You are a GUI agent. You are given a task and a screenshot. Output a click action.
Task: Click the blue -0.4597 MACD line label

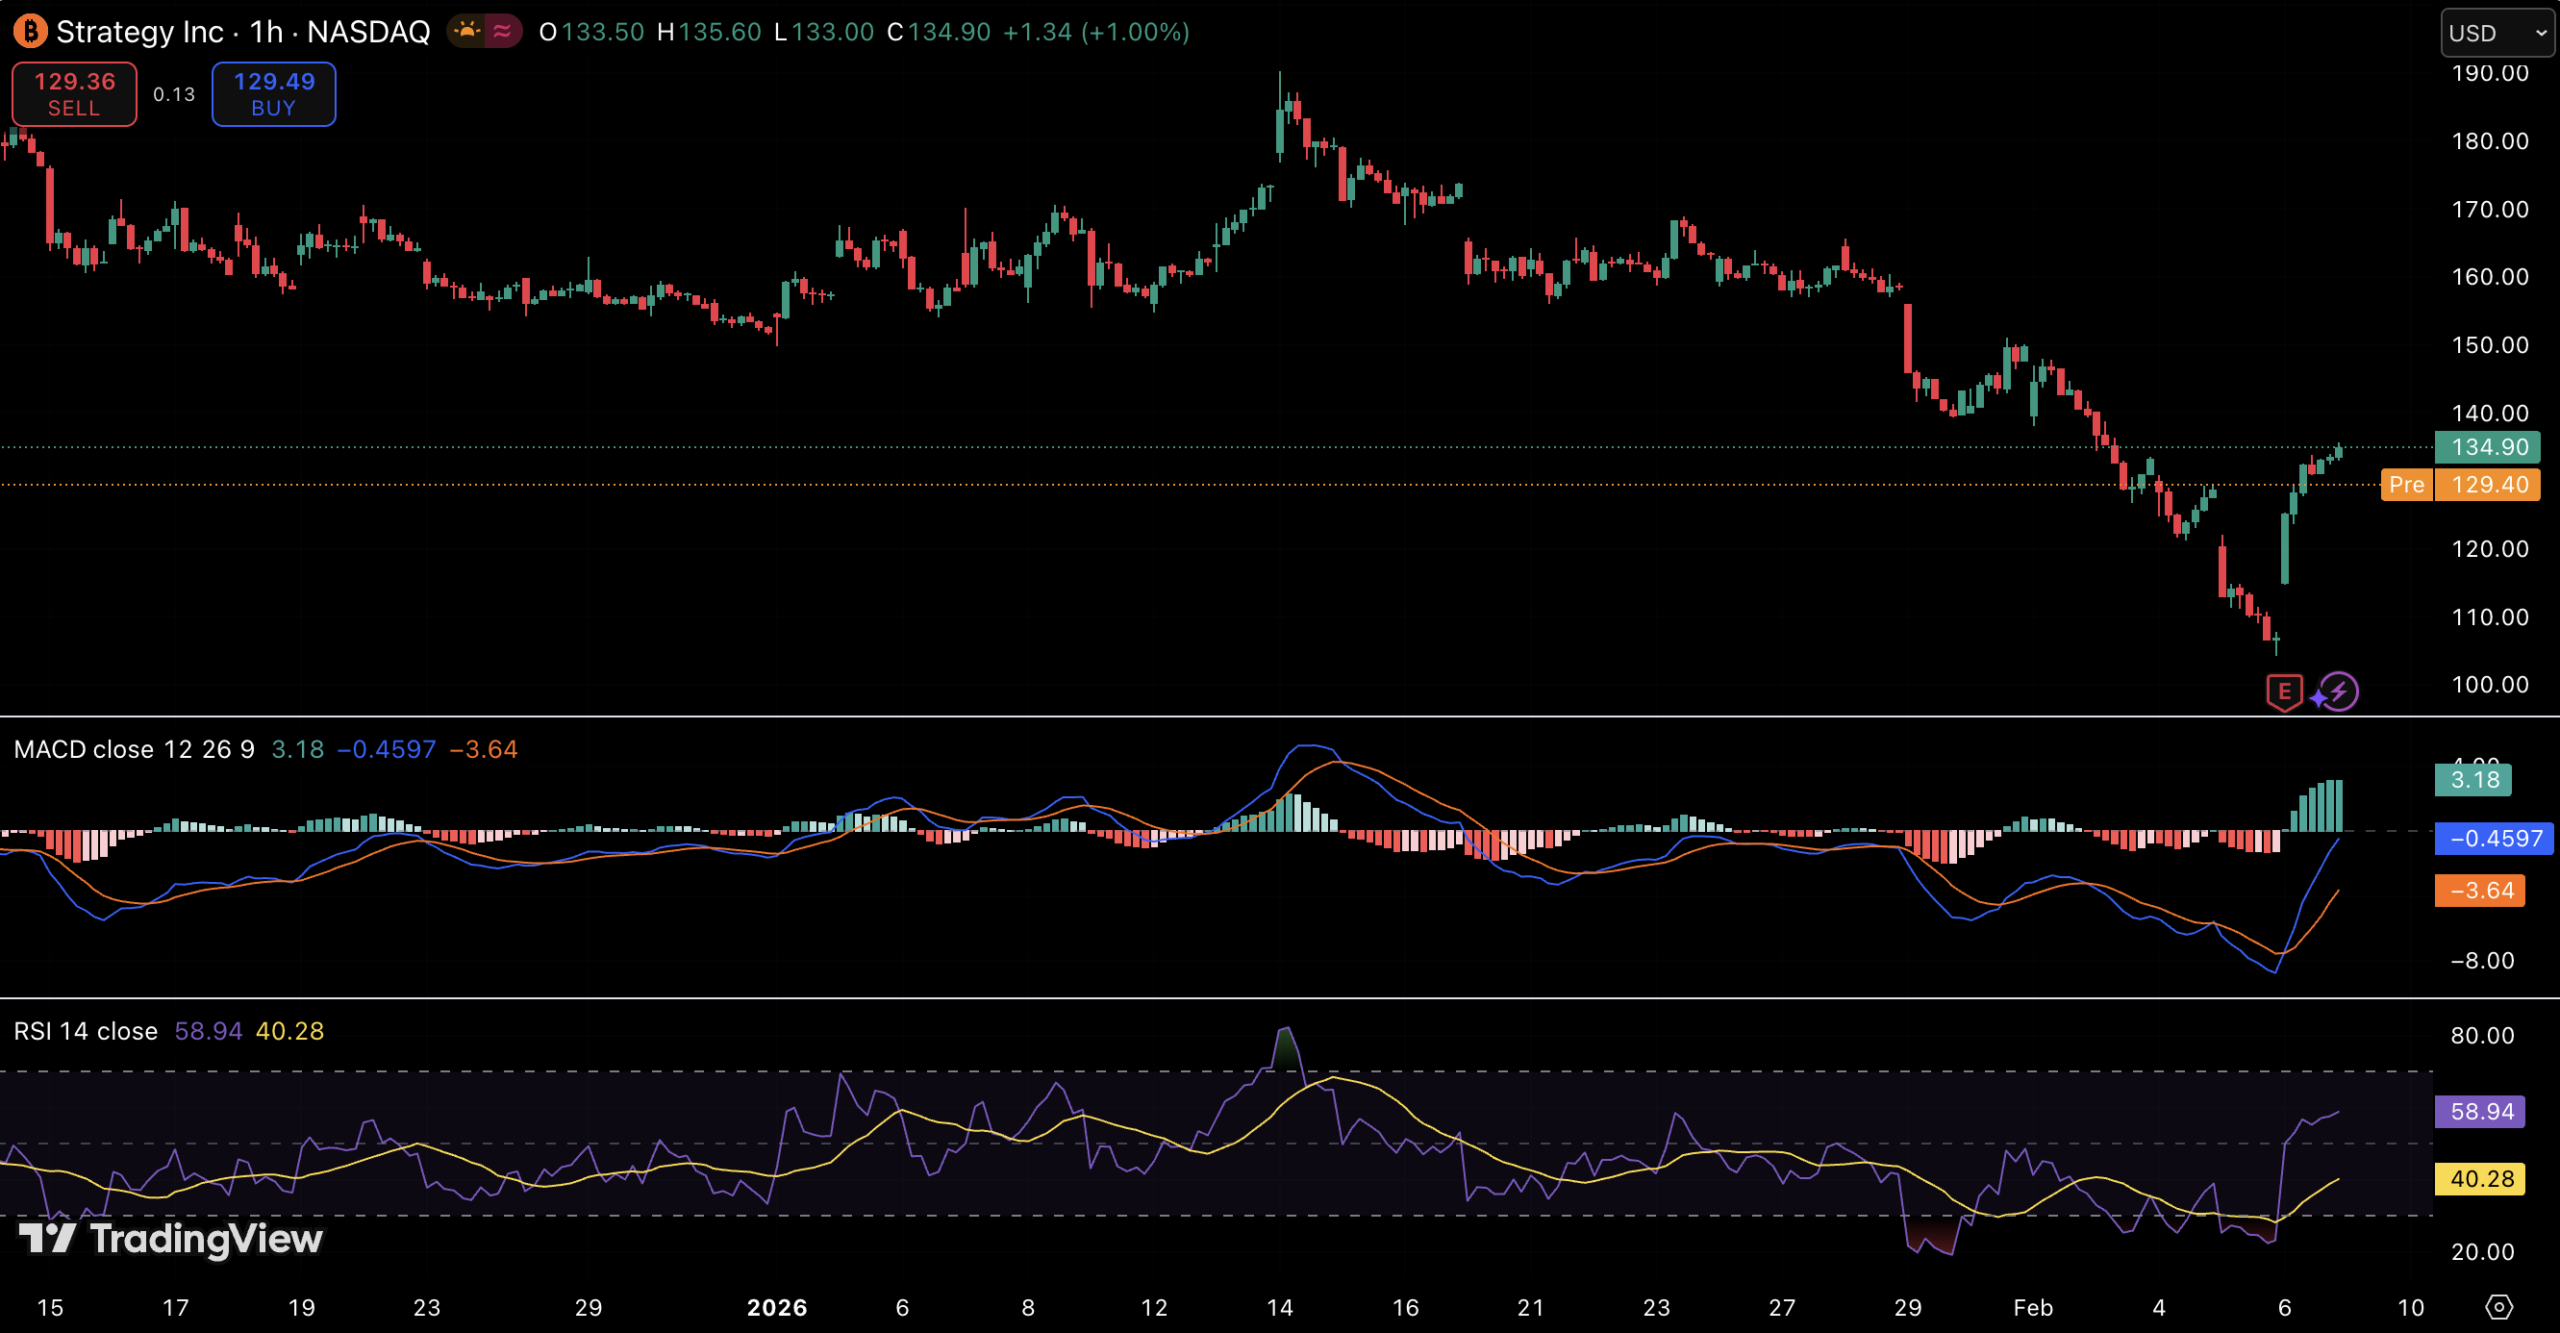pos(2494,838)
